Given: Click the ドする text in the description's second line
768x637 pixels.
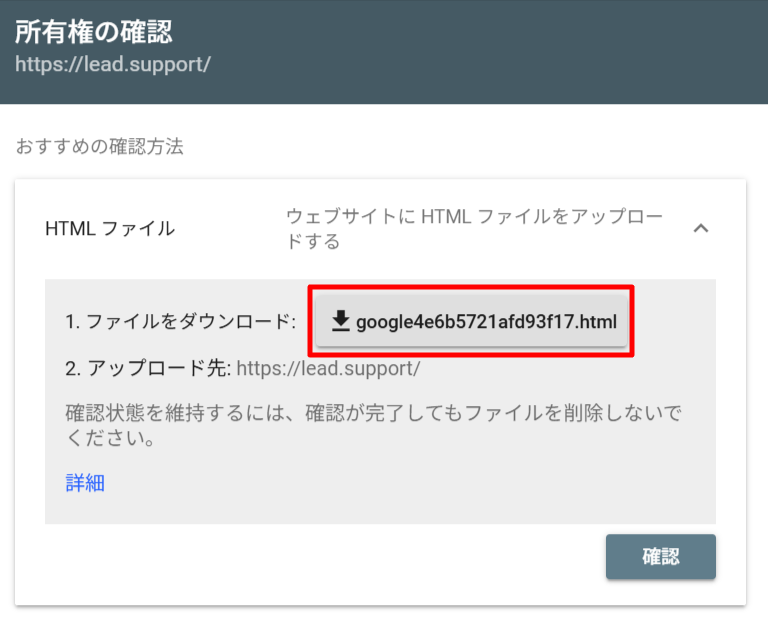Looking at the screenshot, I should [x=313, y=242].
